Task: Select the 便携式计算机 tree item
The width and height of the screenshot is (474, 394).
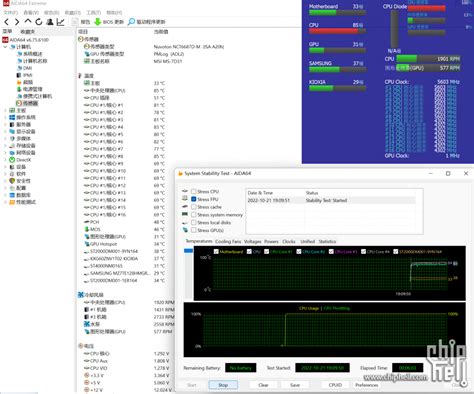Action: (x=34, y=96)
